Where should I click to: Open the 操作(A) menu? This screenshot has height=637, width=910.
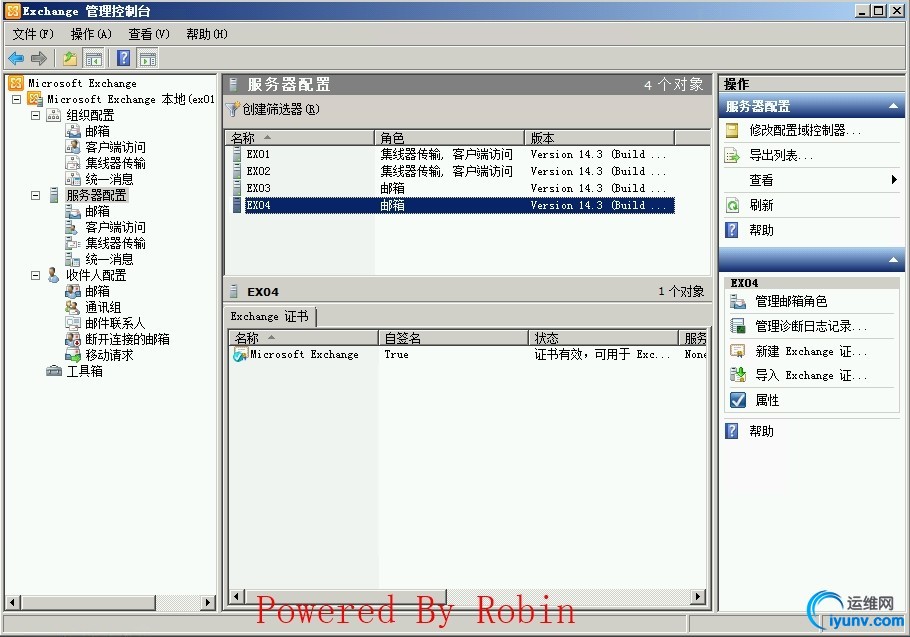pyautogui.click(x=91, y=34)
